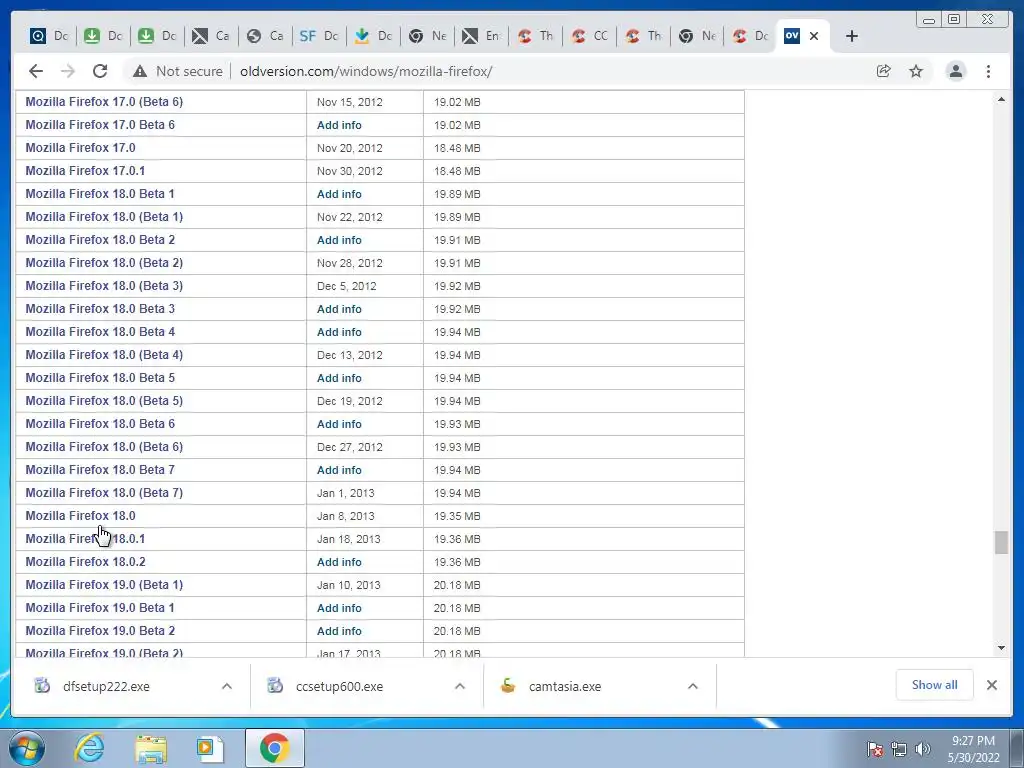Viewport: 1024px width, 768px height.
Task: Click Show all downloads button
Action: (x=935, y=684)
